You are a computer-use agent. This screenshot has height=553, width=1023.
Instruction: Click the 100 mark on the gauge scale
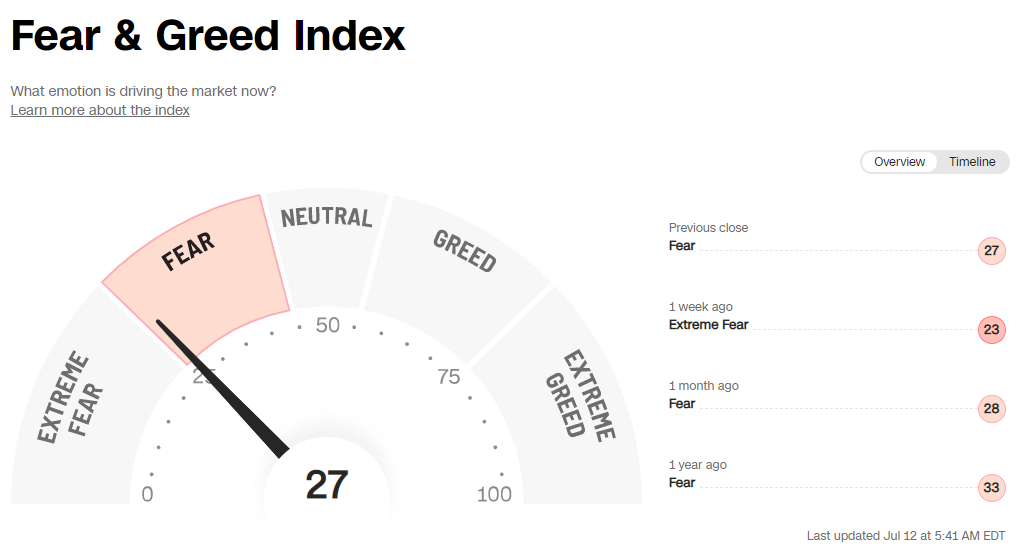click(x=494, y=494)
